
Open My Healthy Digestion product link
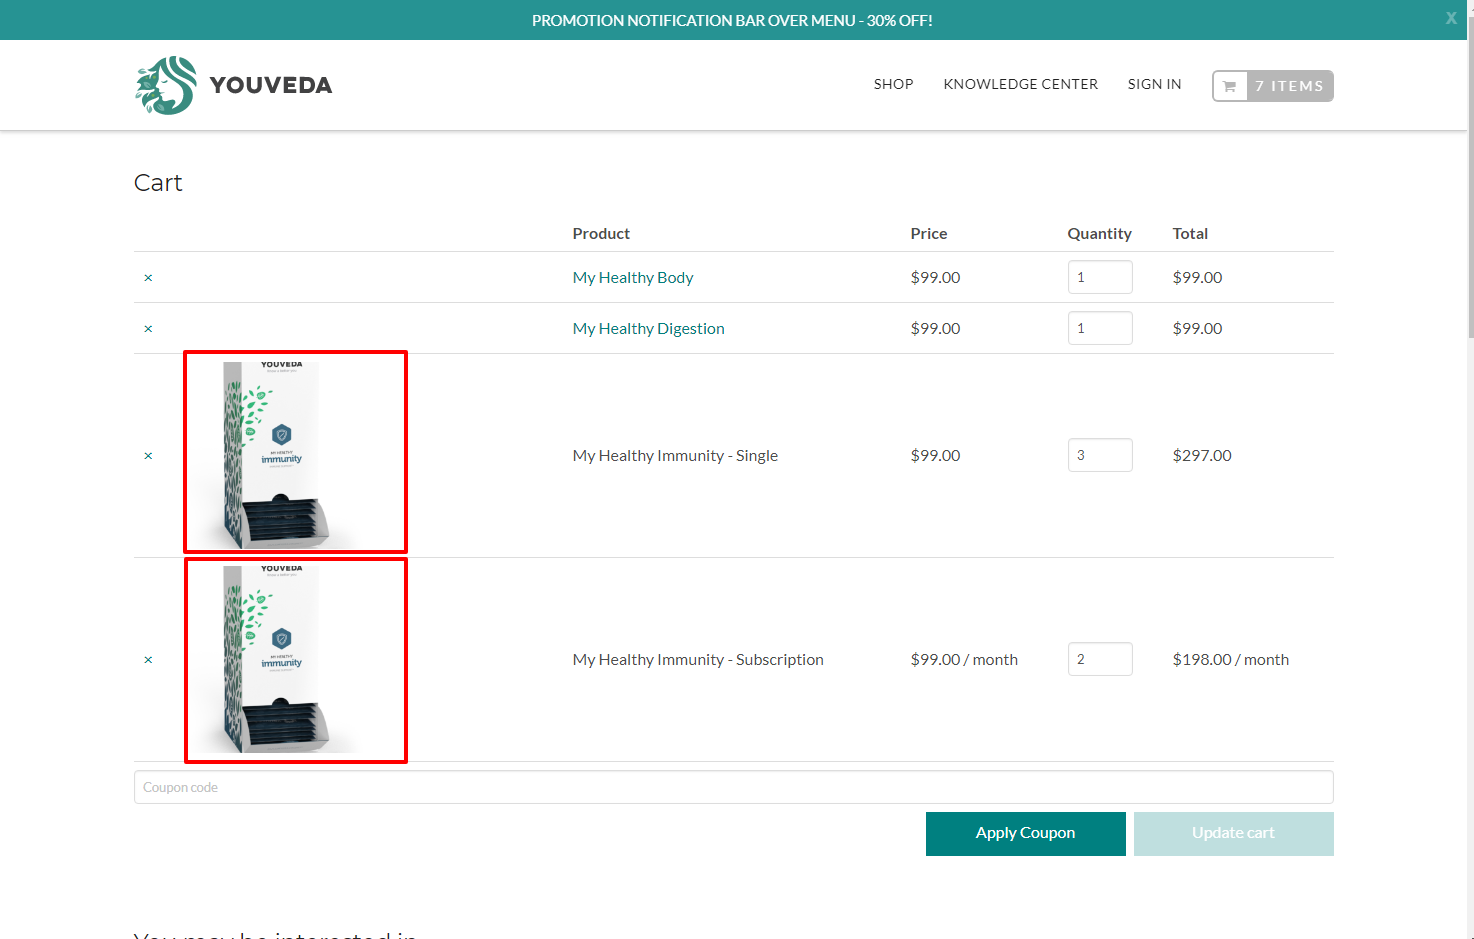coord(648,329)
